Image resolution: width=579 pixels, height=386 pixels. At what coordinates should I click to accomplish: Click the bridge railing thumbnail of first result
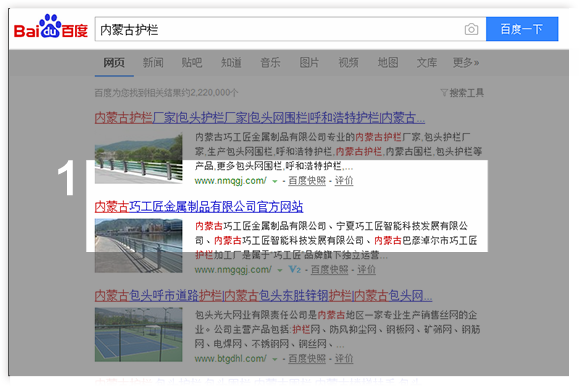(x=138, y=158)
